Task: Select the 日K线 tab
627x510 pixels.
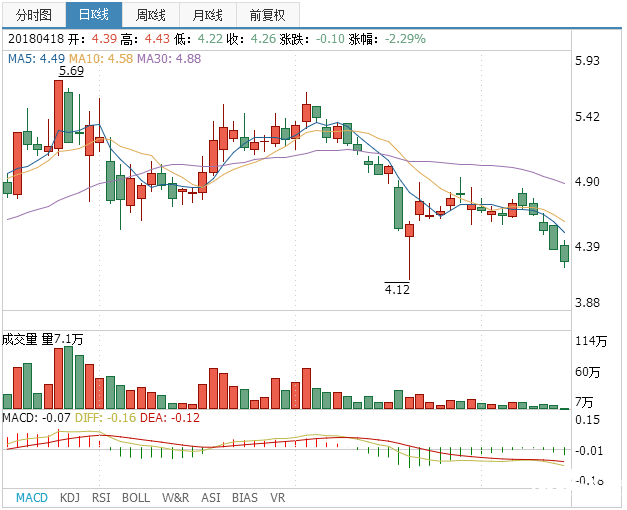Action: [x=94, y=15]
